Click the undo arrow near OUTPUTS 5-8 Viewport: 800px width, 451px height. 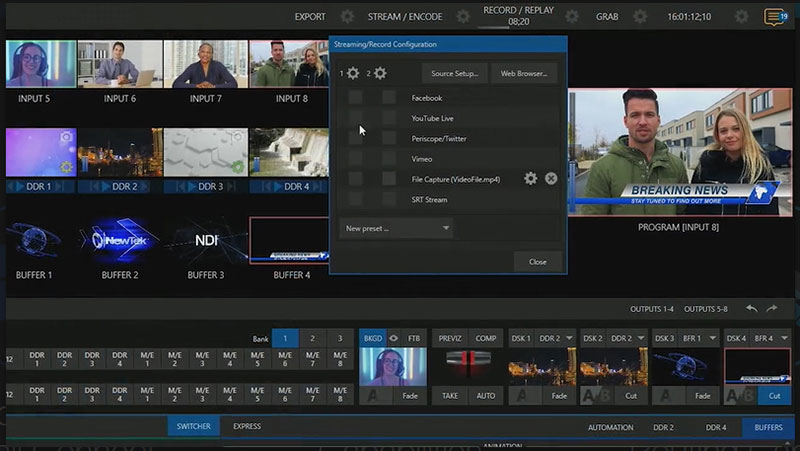752,309
